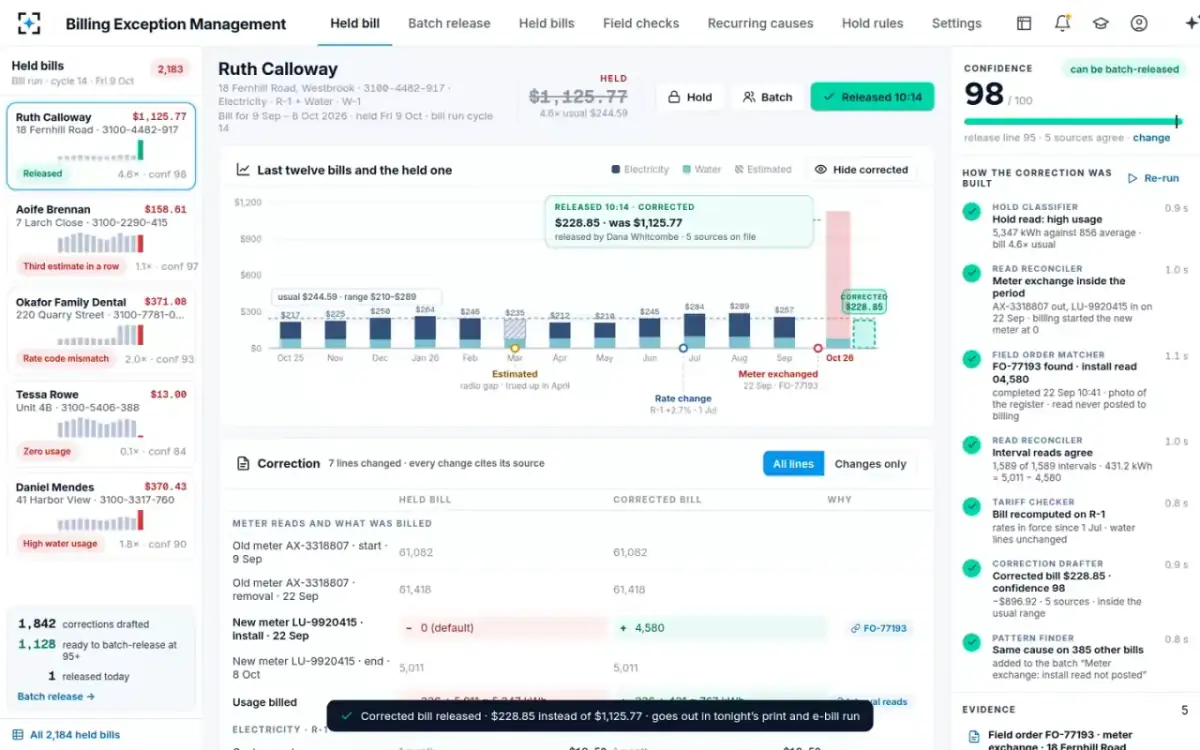The image size is (1200, 750).
Task: Click the Pattern finder check icon
Action: click(971, 642)
